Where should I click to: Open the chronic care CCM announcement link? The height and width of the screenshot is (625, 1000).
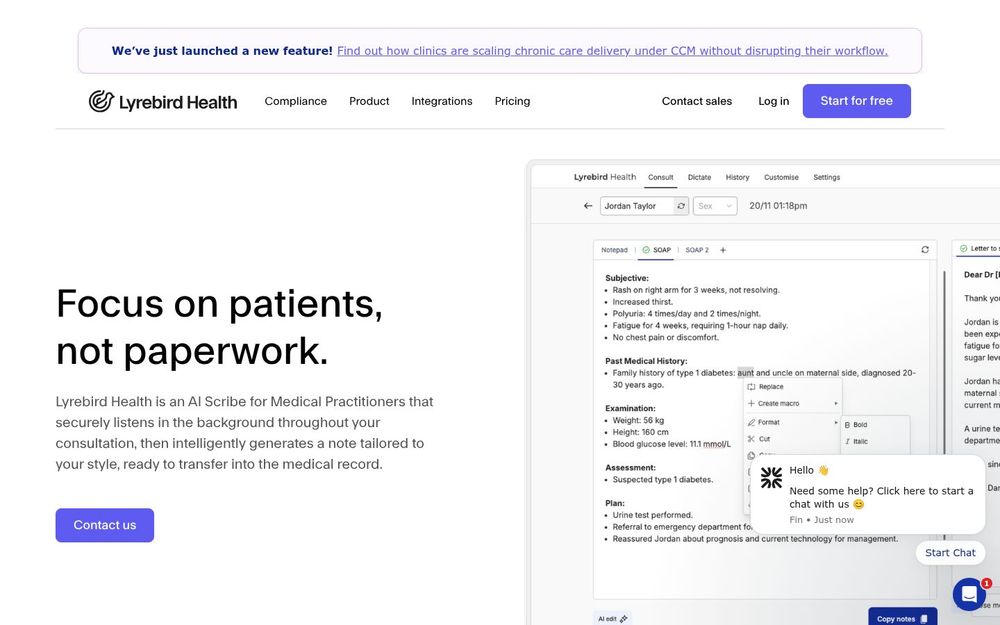tap(612, 51)
